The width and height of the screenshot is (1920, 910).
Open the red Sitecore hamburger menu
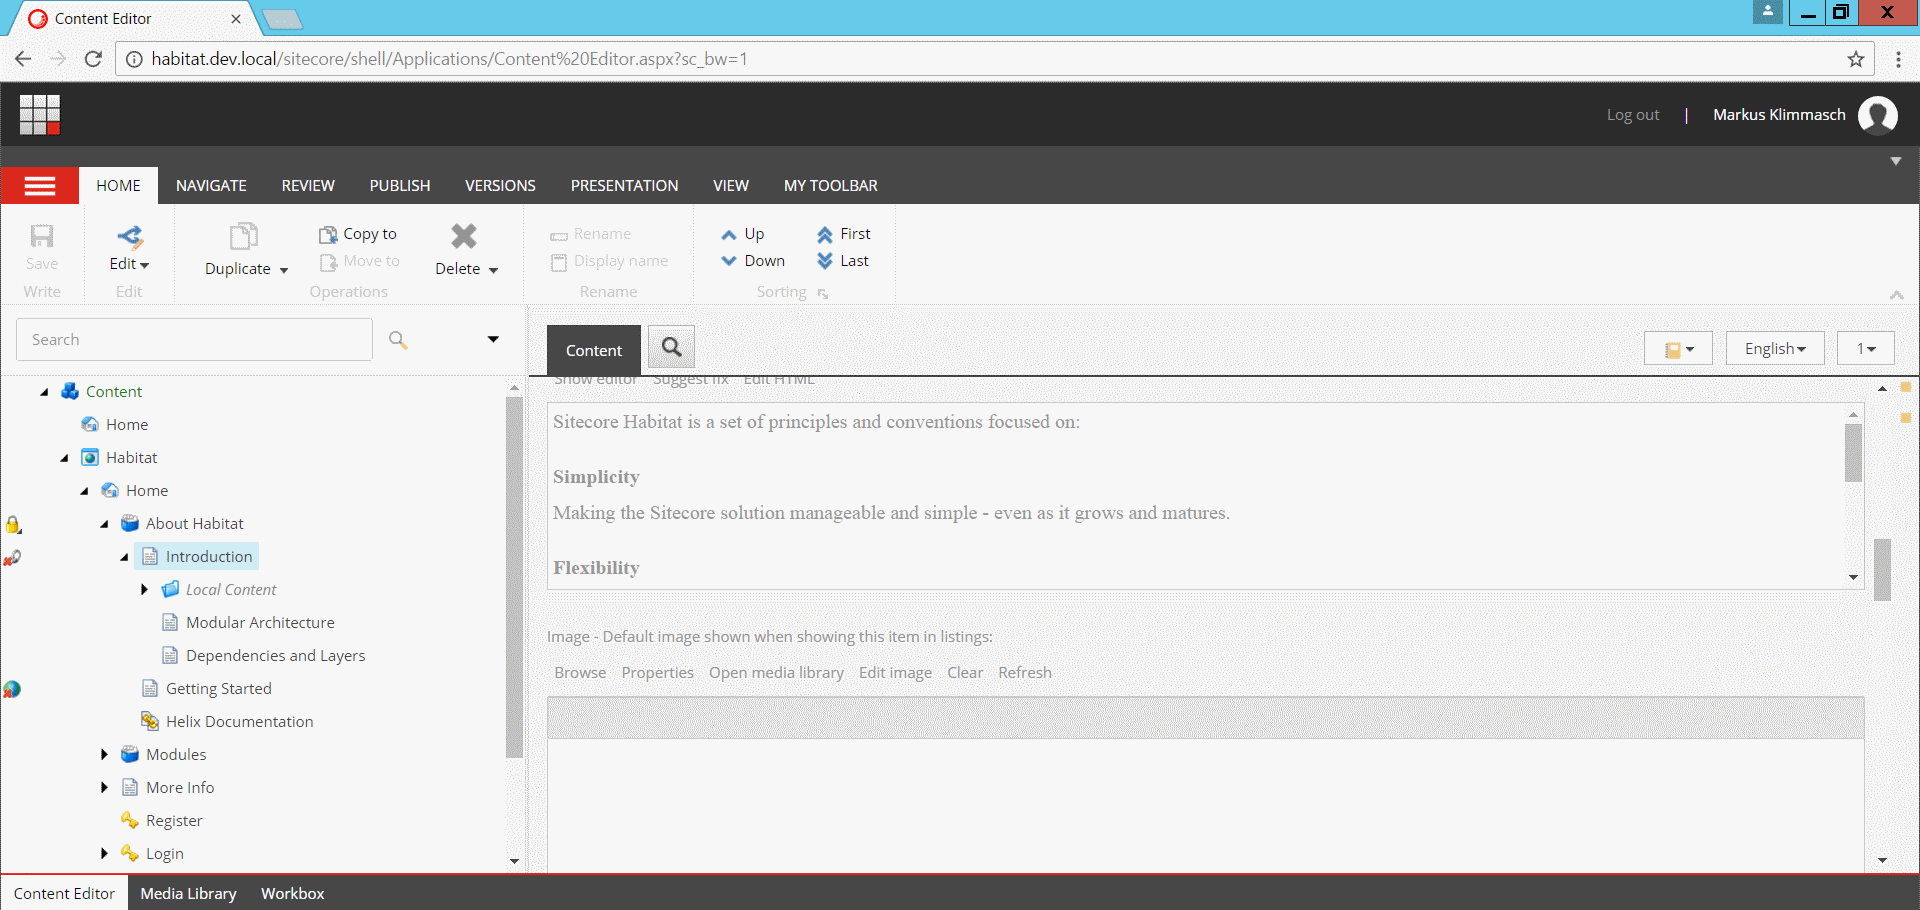click(40, 186)
